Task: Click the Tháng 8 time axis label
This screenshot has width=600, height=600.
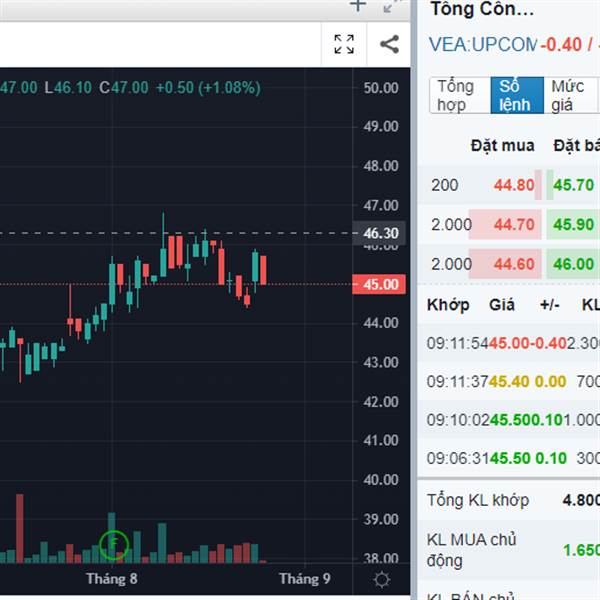Action: tap(111, 579)
